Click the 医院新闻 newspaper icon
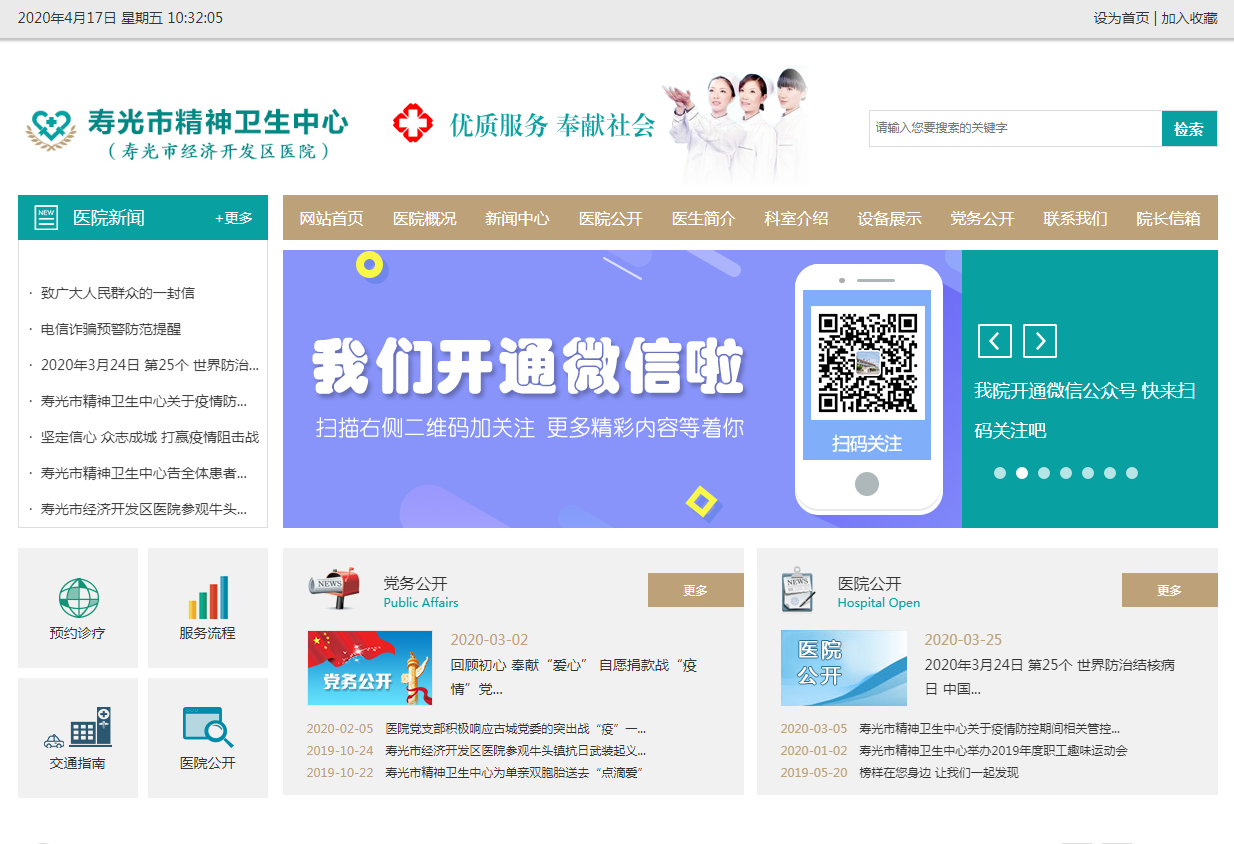This screenshot has width=1234, height=844. 46,218
